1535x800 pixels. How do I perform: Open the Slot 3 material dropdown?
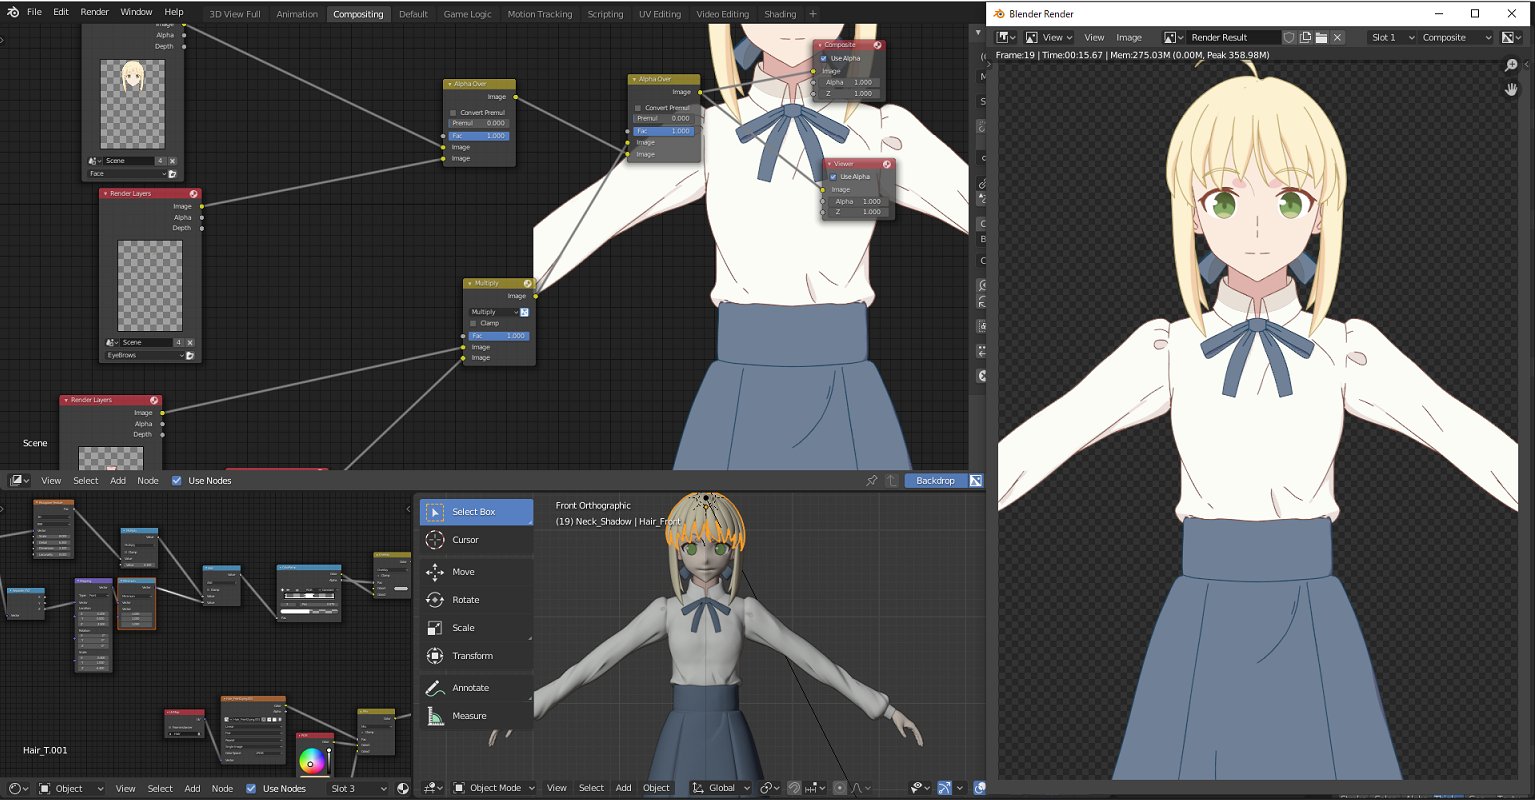click(355, 788)
